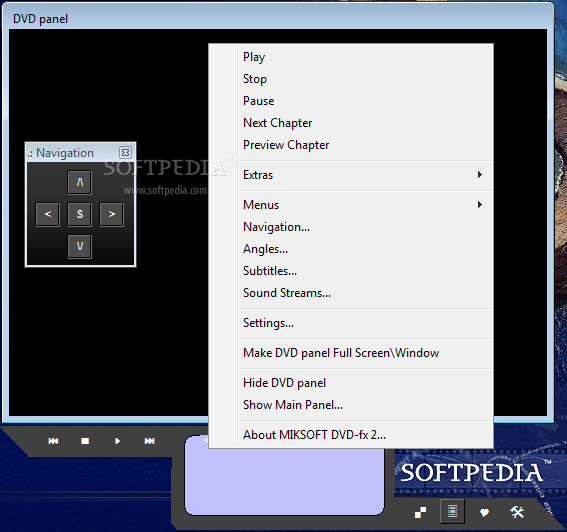Open the tools settings hammer-wrench icon
567x532 pixels.
[x=517, y=512]
